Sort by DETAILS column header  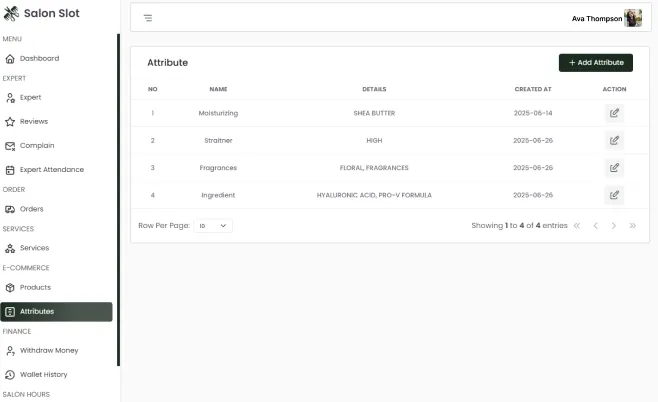tap(374, 89)
